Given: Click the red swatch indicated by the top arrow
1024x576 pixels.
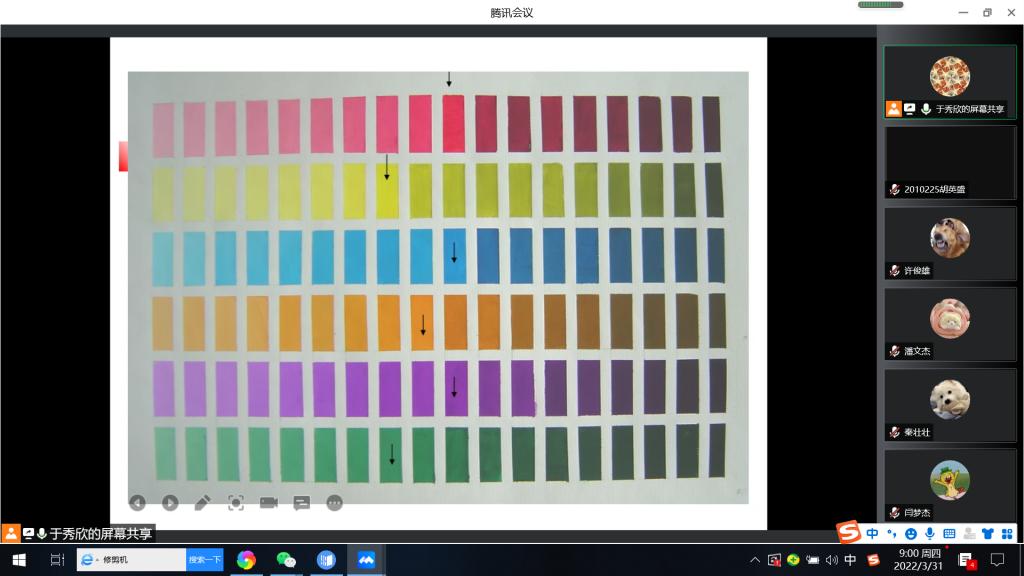Looking at the screenshot, I should [453, 124].
